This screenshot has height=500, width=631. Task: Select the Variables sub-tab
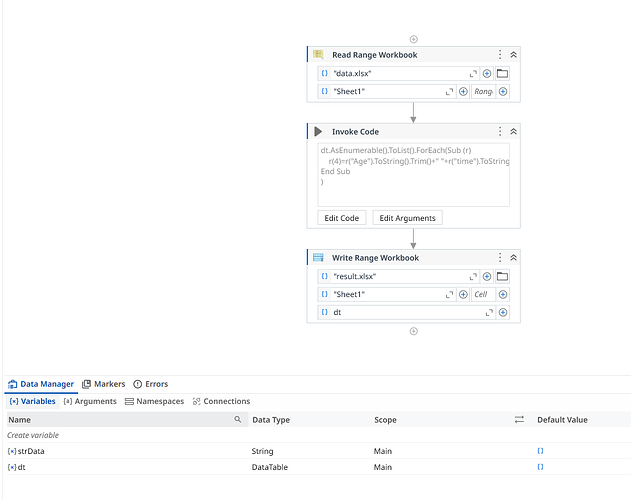click(x=33, y=401)
